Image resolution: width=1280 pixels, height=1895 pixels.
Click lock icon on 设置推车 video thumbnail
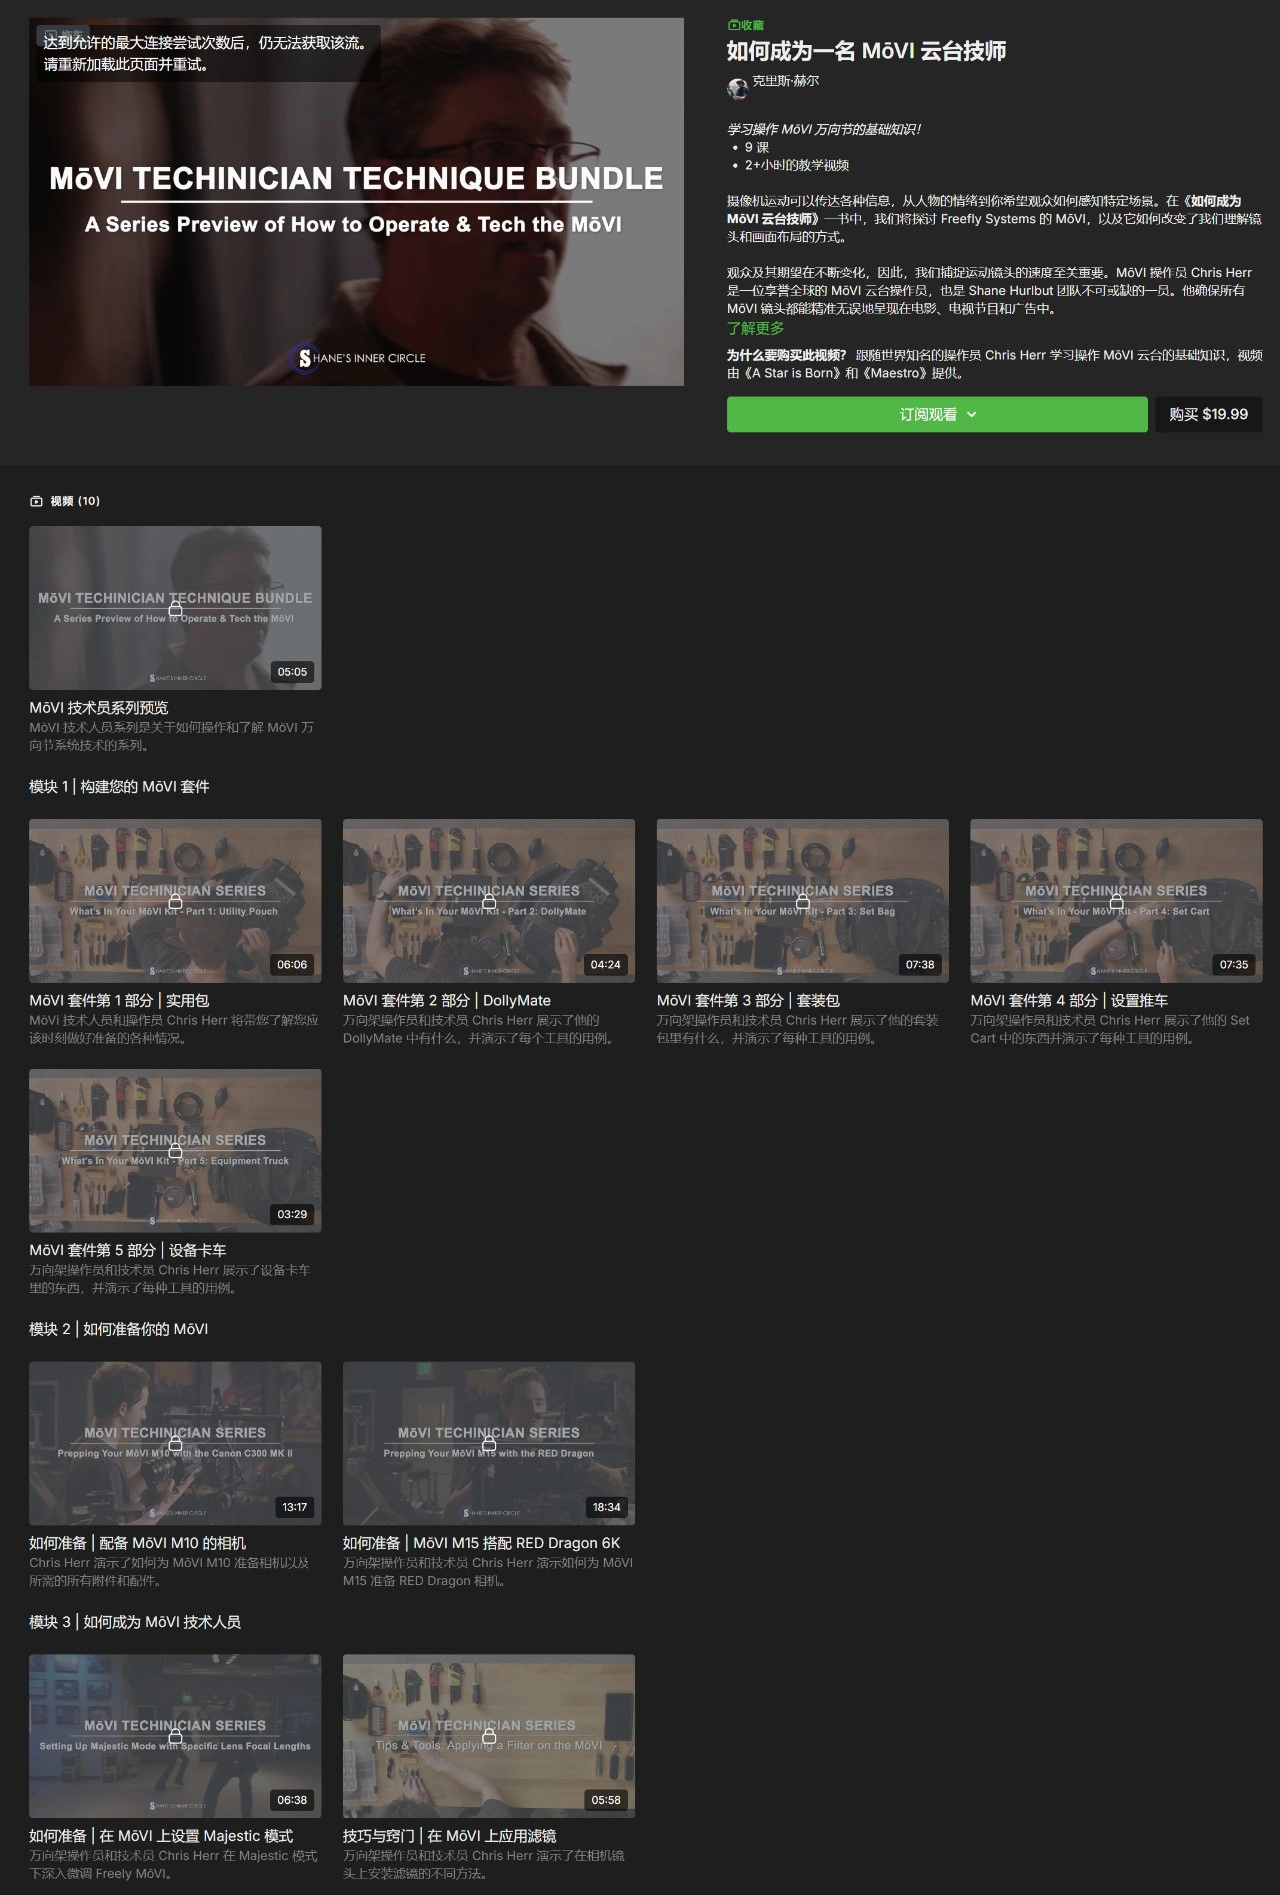point(1116,901)
